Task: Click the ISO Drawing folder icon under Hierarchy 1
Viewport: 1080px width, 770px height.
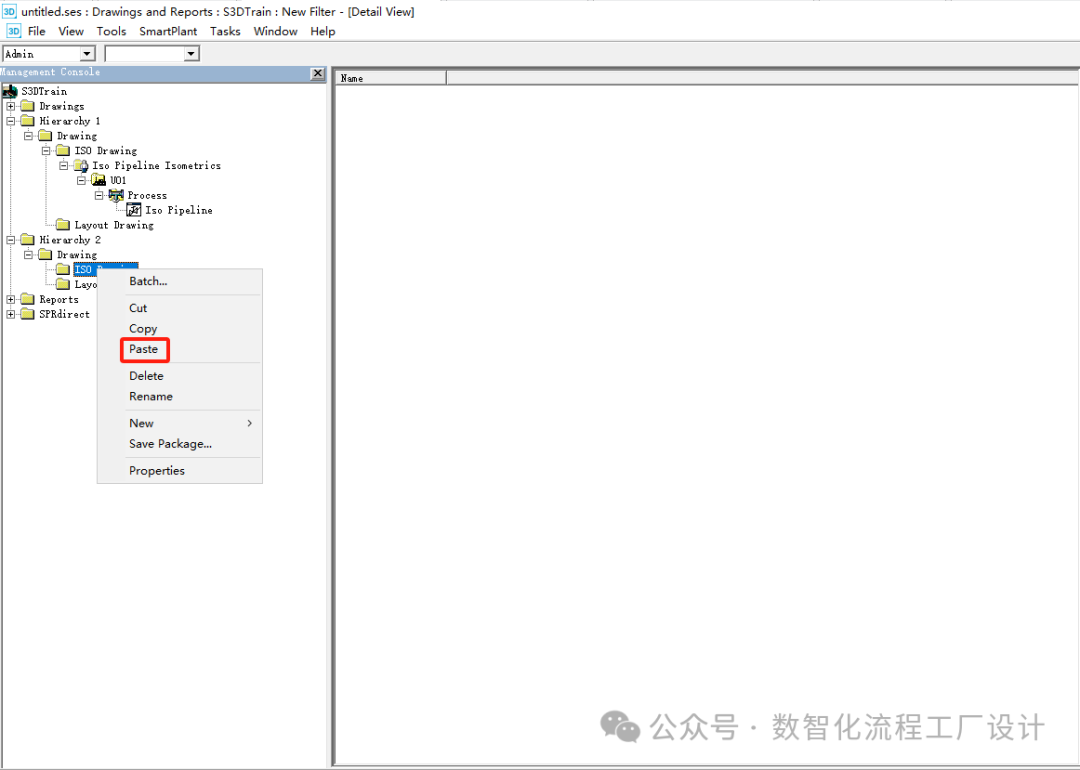Action: coord(63,150)
